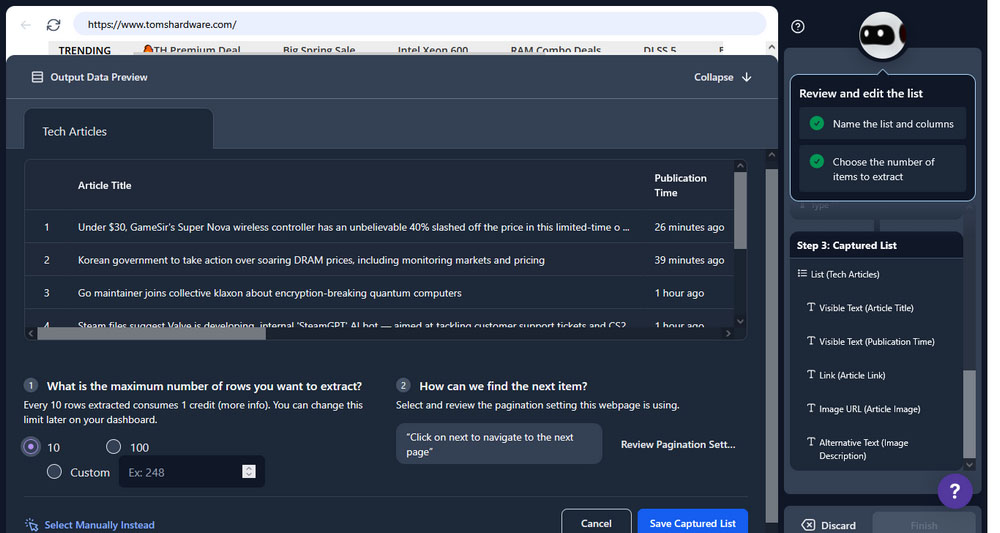Select the Go maintainer quantum computers row

[379, 293]
